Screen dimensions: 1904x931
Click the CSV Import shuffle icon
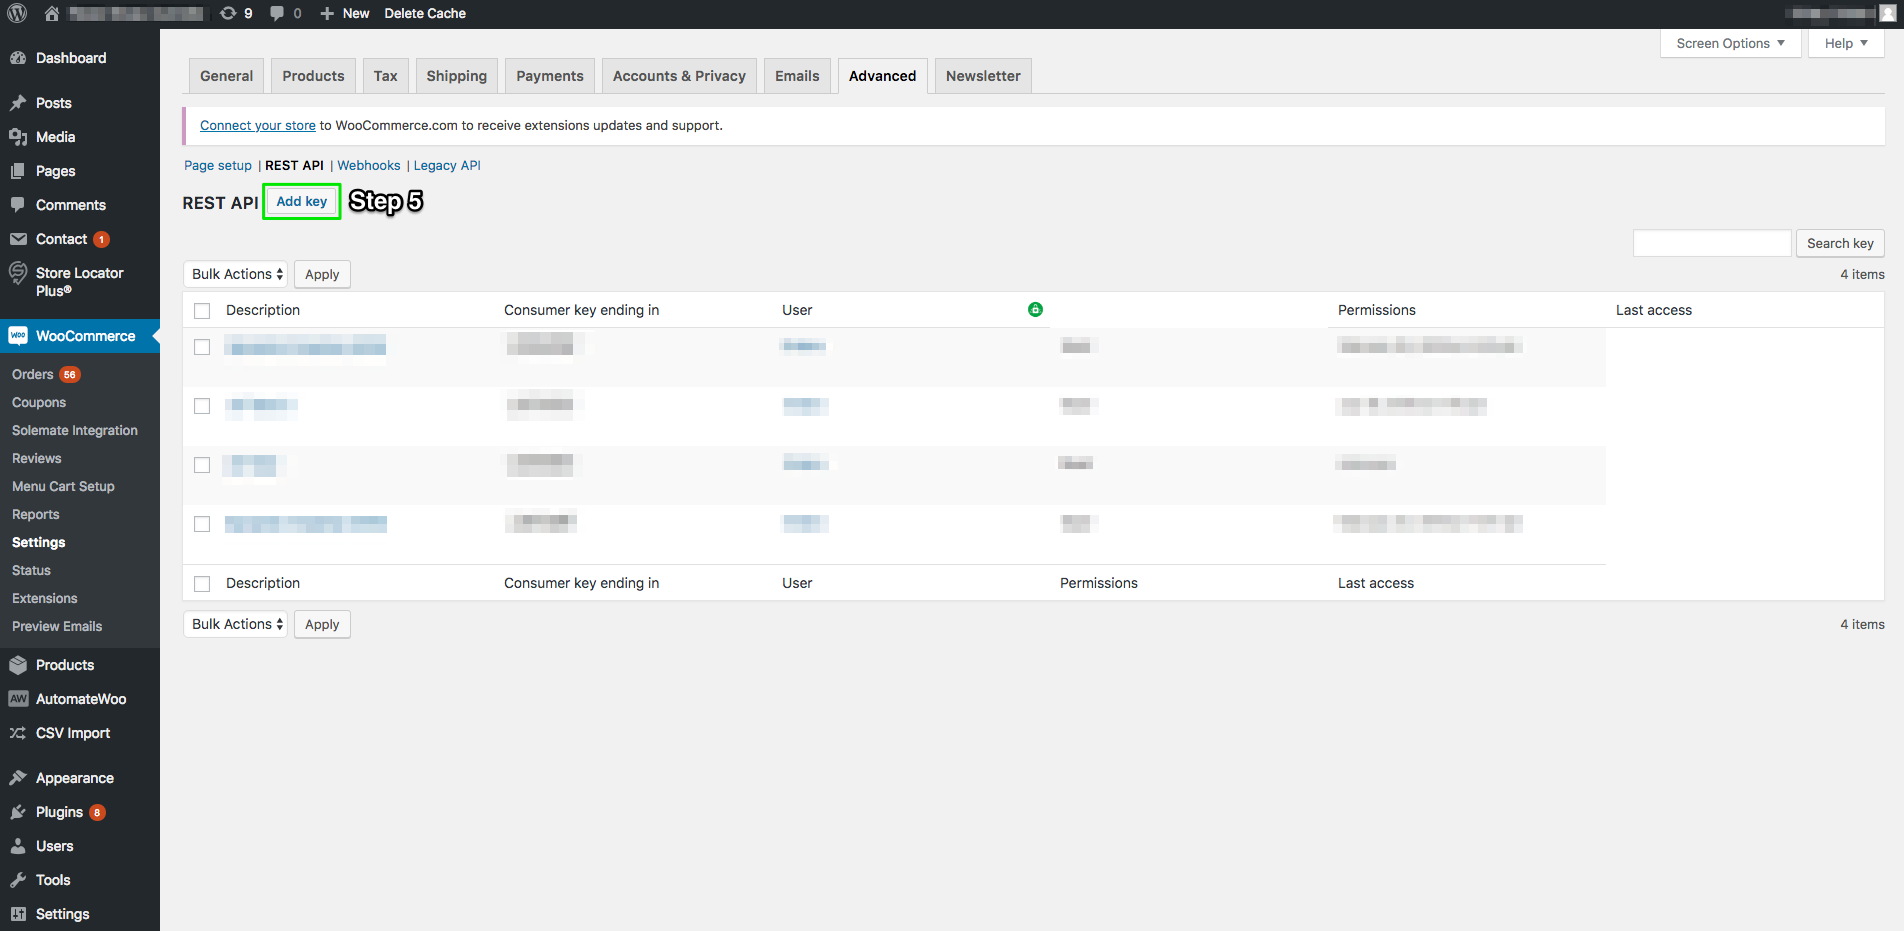tap(18, 733)
